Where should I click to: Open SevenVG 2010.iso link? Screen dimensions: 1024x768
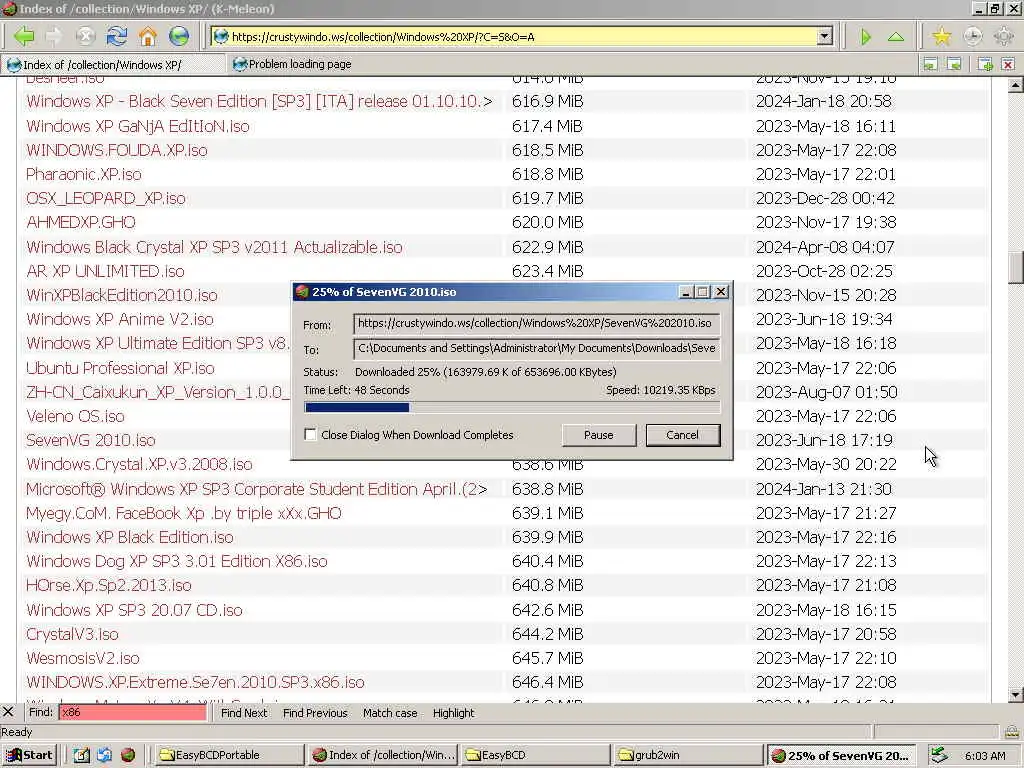pos(90,441)
